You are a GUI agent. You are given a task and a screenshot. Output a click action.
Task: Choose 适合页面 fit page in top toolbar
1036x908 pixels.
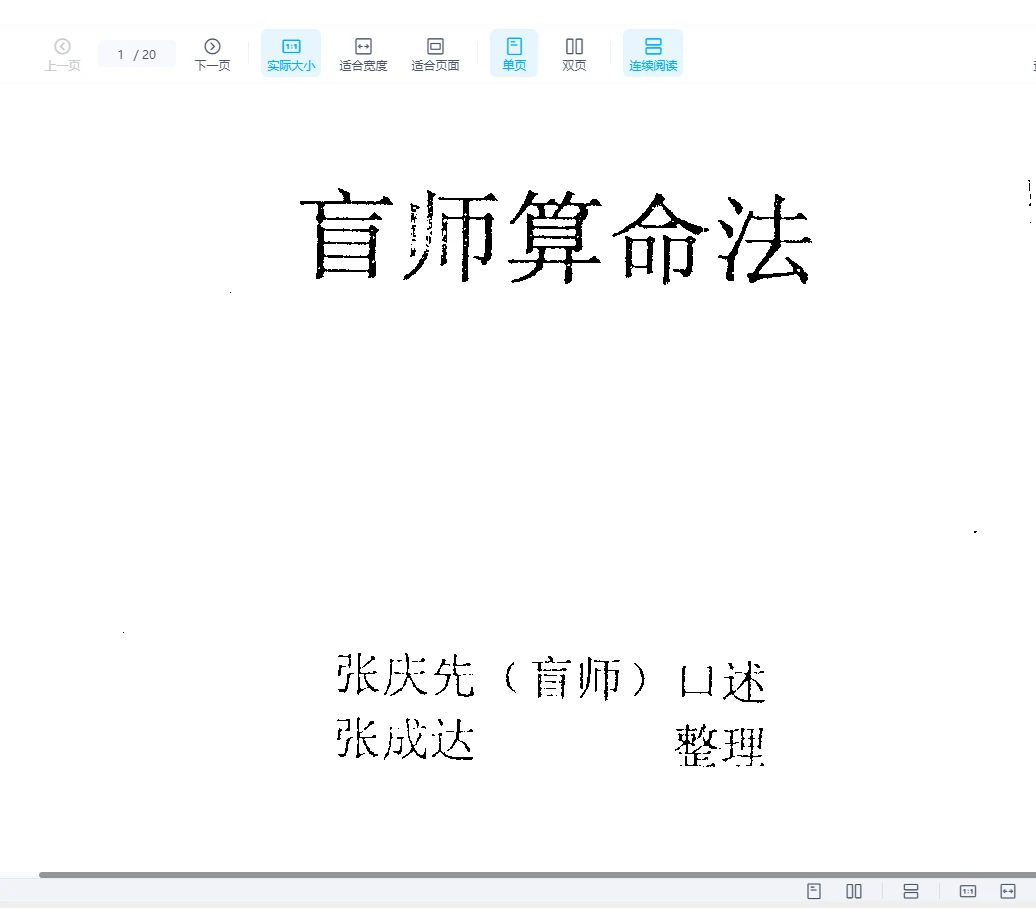coord(435,54)
